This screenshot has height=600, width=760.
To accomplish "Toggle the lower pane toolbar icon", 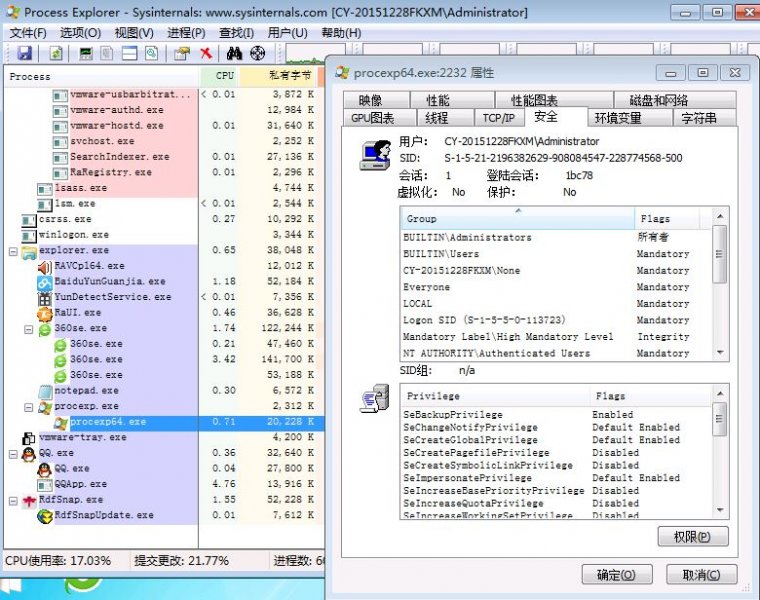I will click(129, 53).
